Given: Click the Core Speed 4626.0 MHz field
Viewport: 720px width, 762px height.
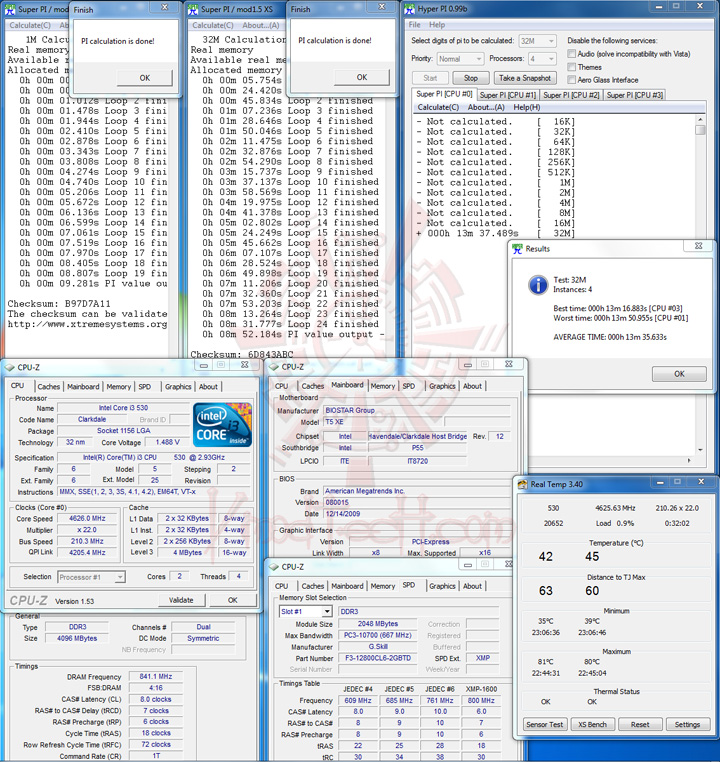Looking at the screenshot, I should pyautogui.click(x=87, y=519).
